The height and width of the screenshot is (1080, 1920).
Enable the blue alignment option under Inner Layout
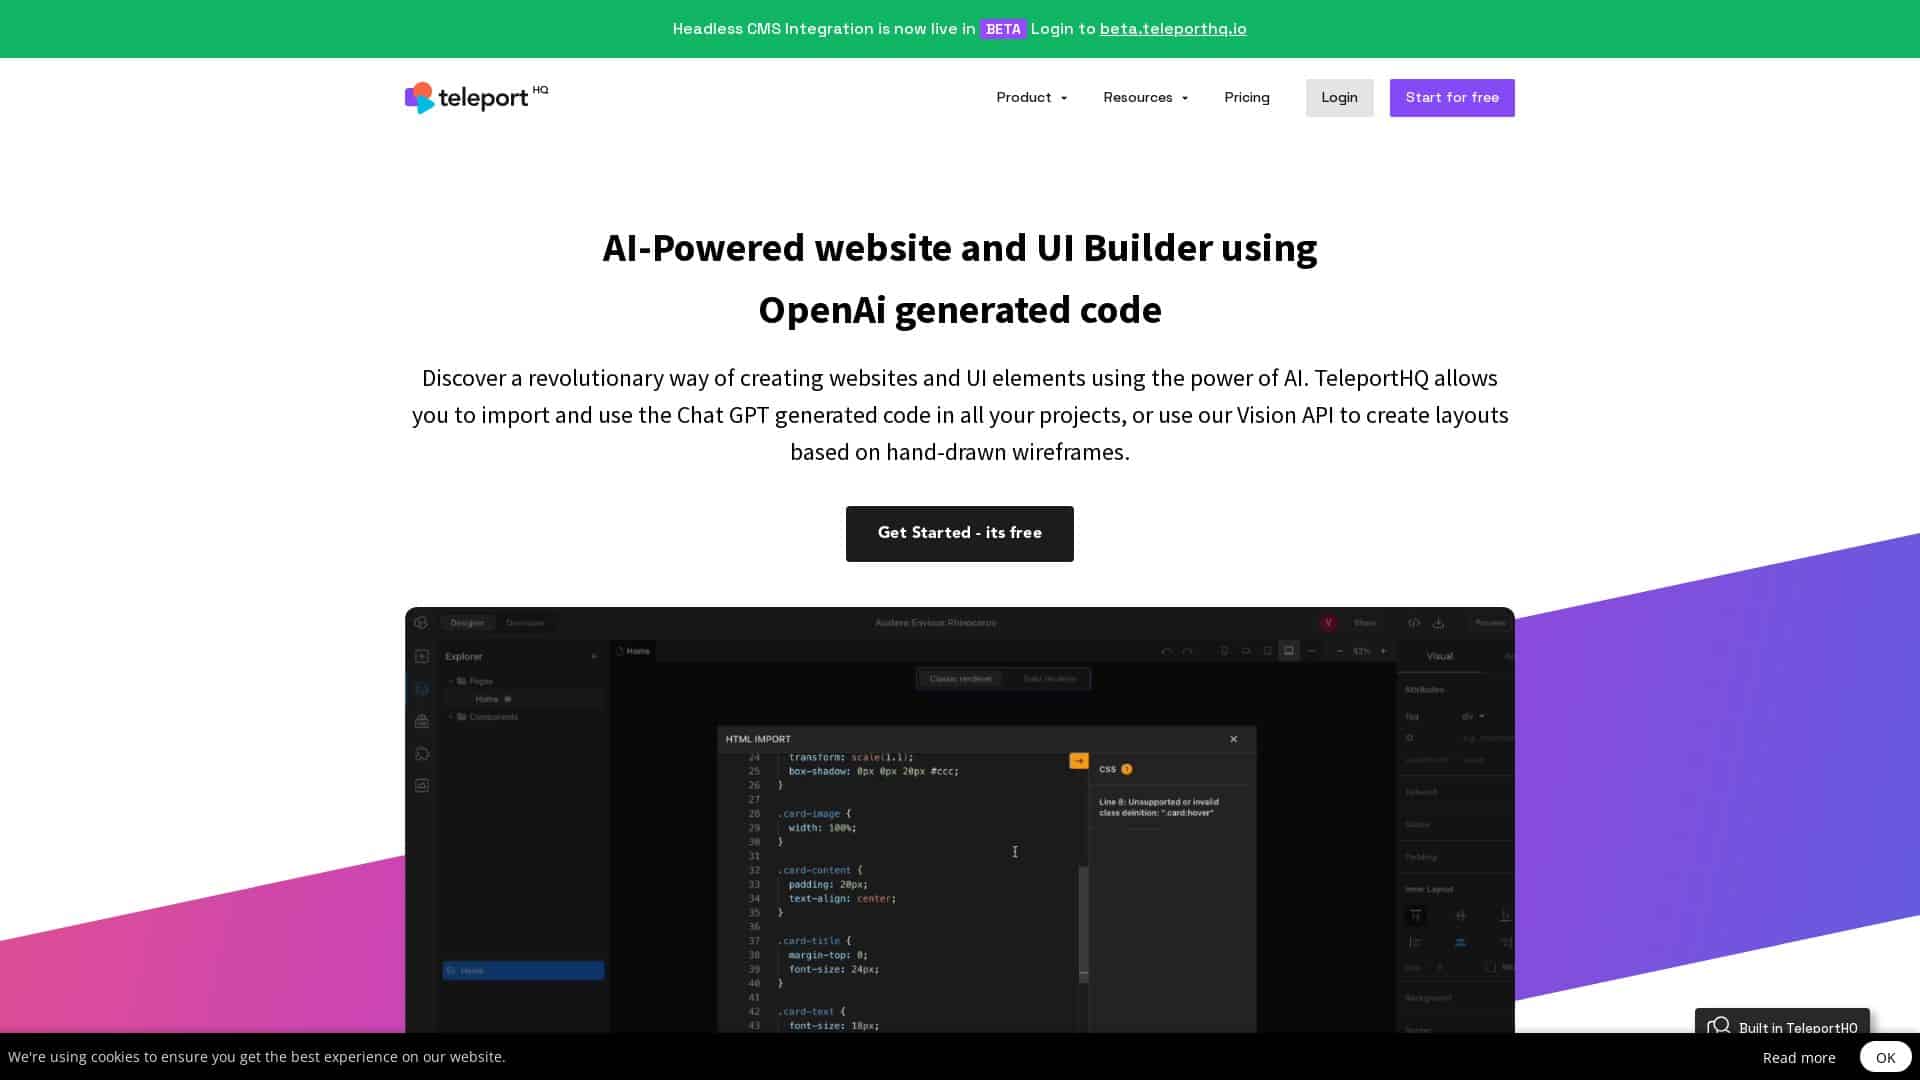1460,943
